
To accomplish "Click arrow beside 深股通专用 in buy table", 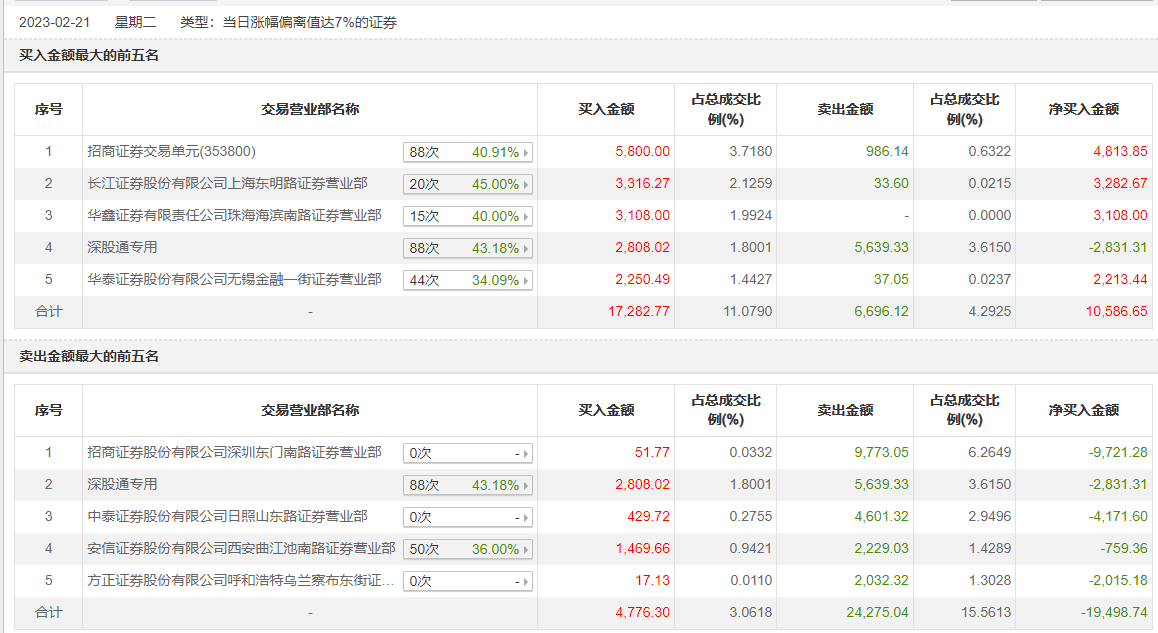I will coord(526,249).
